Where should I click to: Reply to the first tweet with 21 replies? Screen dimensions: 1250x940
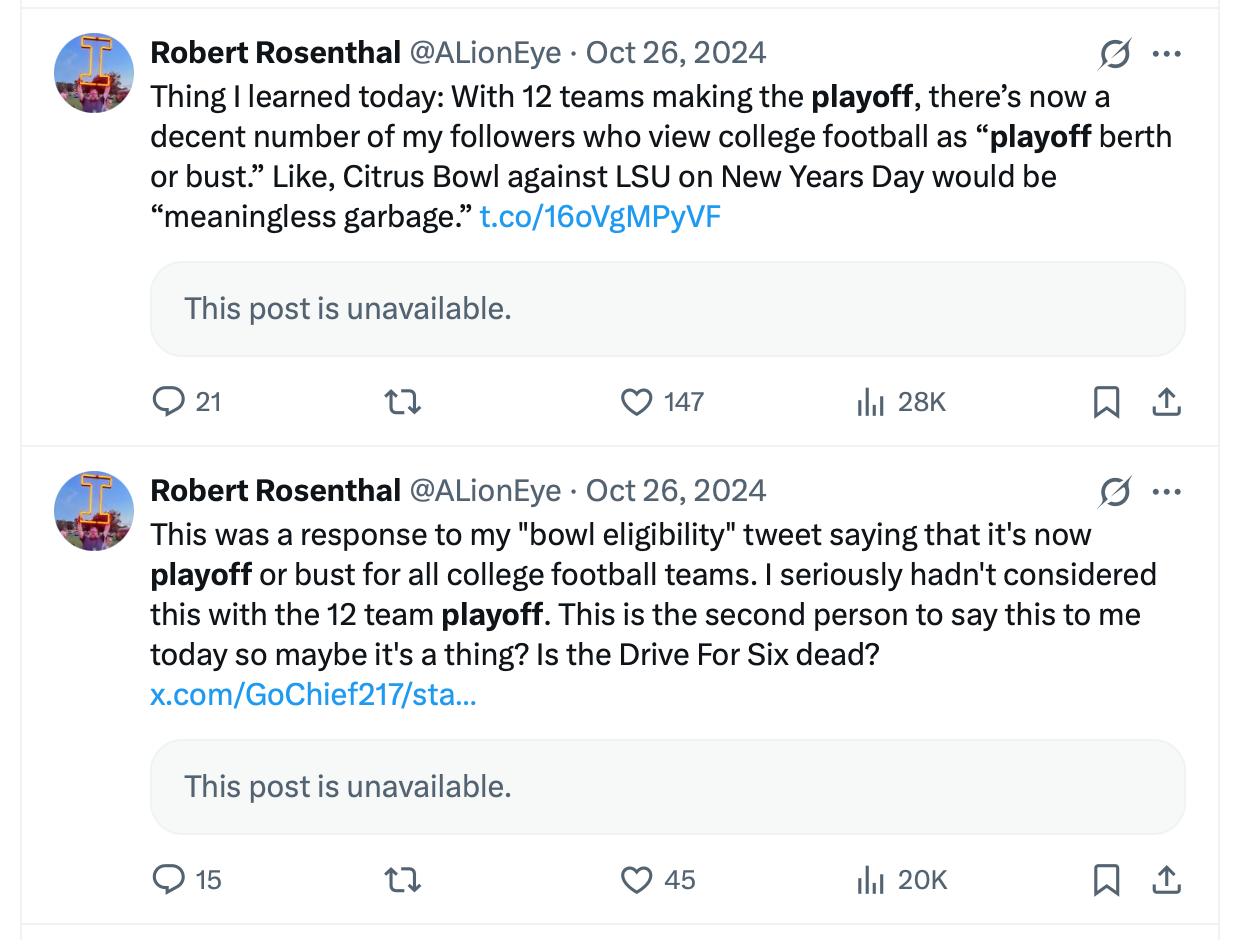point(169,402)
